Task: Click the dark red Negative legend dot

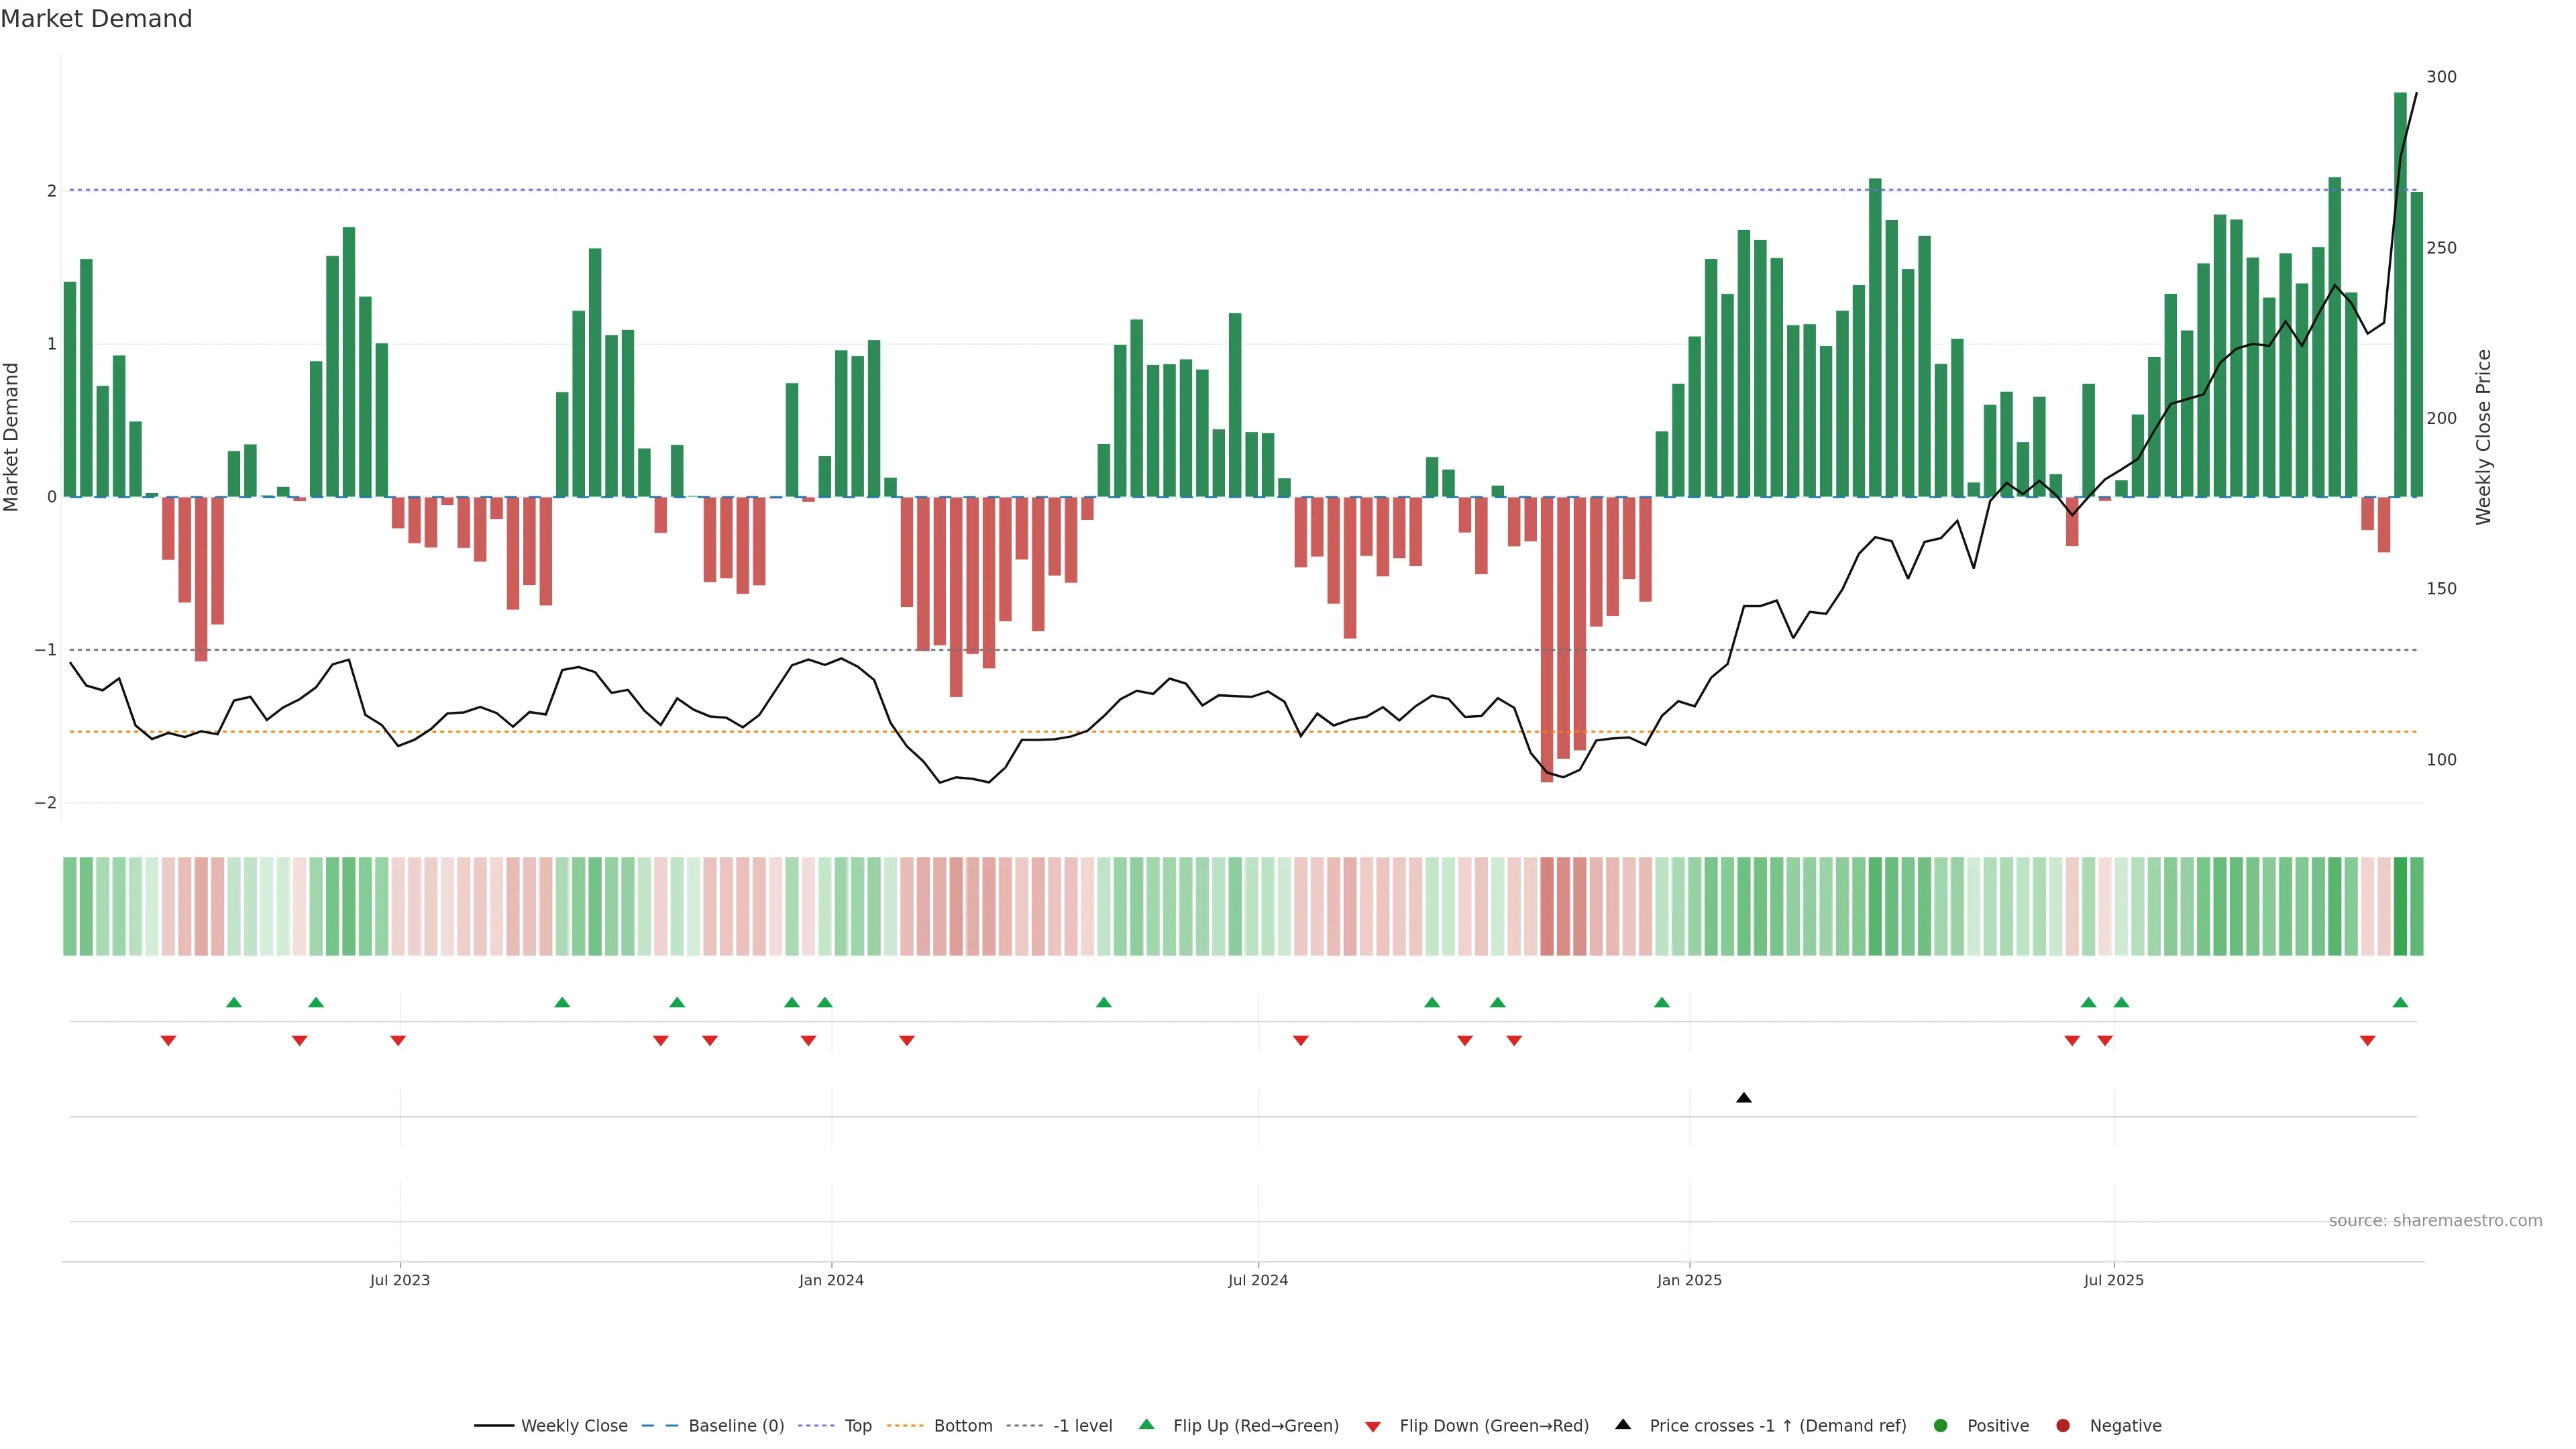Action: pyautogui.click(x=2063, y=1425)
